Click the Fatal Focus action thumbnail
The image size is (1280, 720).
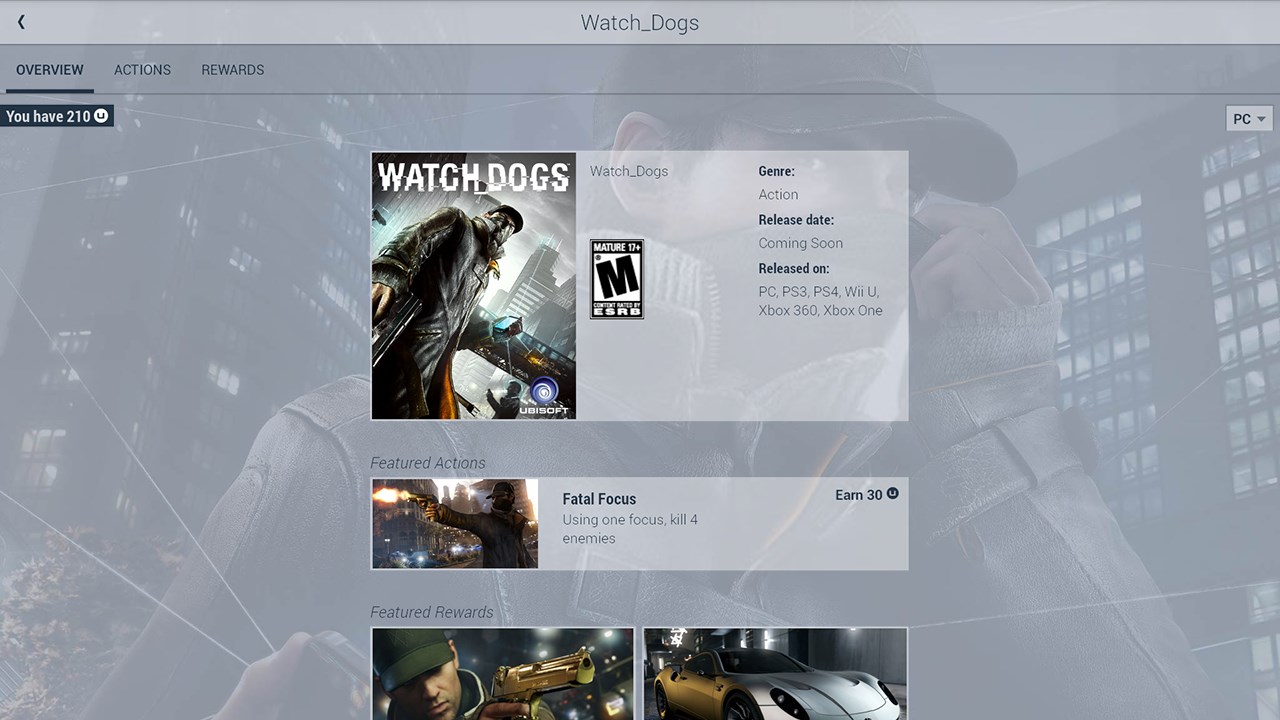[455, 524]
